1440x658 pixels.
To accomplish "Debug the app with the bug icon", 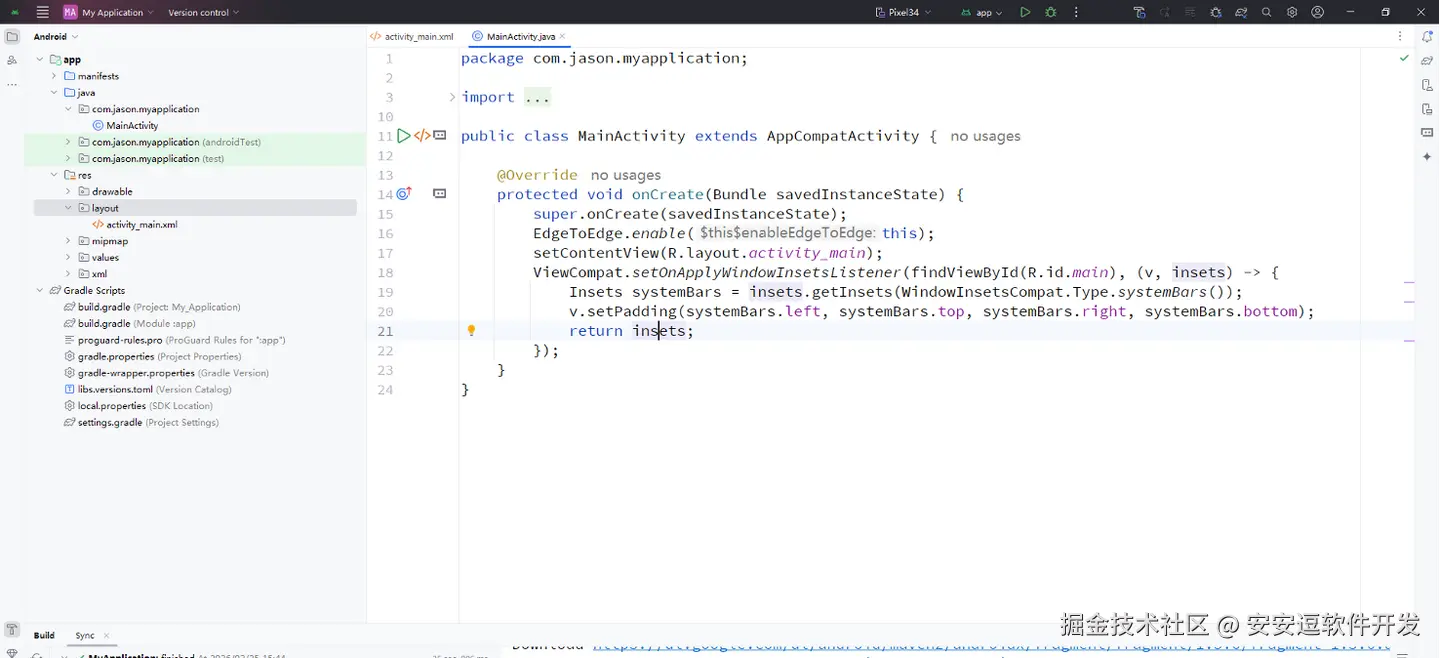I will [x=1051, y=12].
